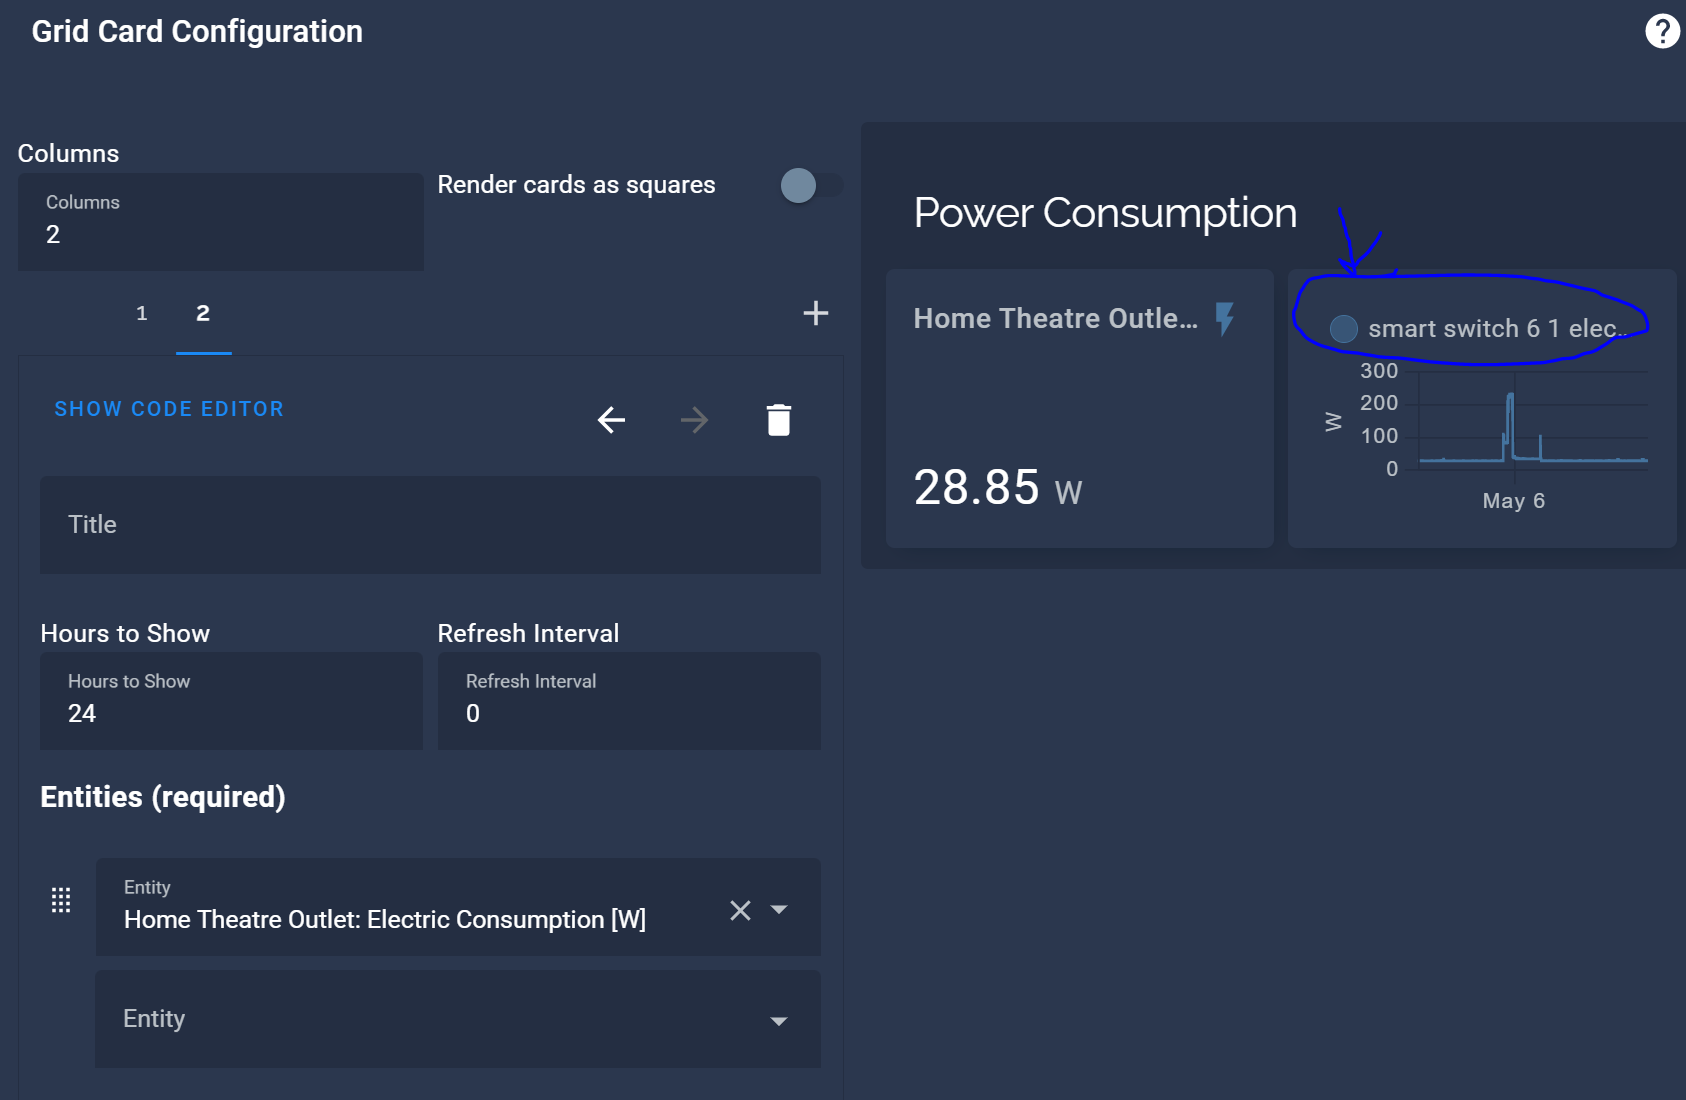The height and width of the screenshot is (1100, 1686).
Task: Open the code editor via SHOW CODE EDITOR
Action: pyautogui.click(x=169, y=408)
